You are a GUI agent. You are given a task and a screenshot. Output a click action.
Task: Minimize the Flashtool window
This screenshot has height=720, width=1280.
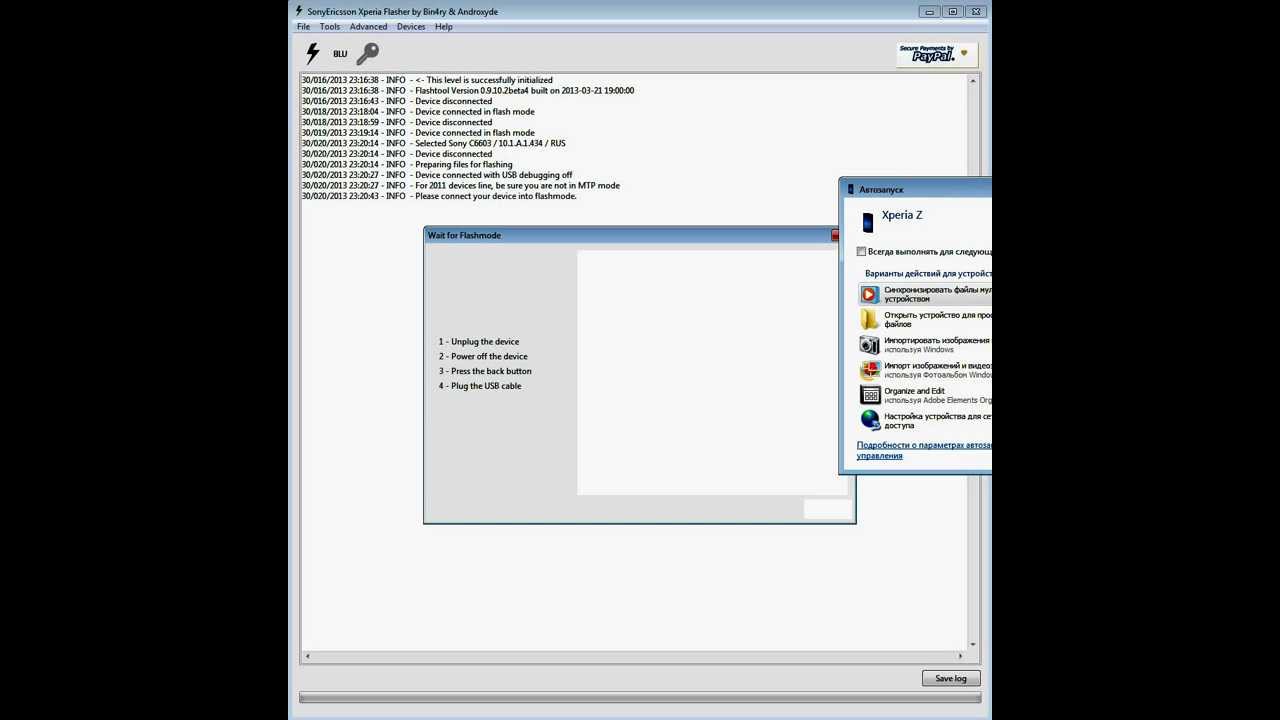pyautogui.click(x=929, y=12)
